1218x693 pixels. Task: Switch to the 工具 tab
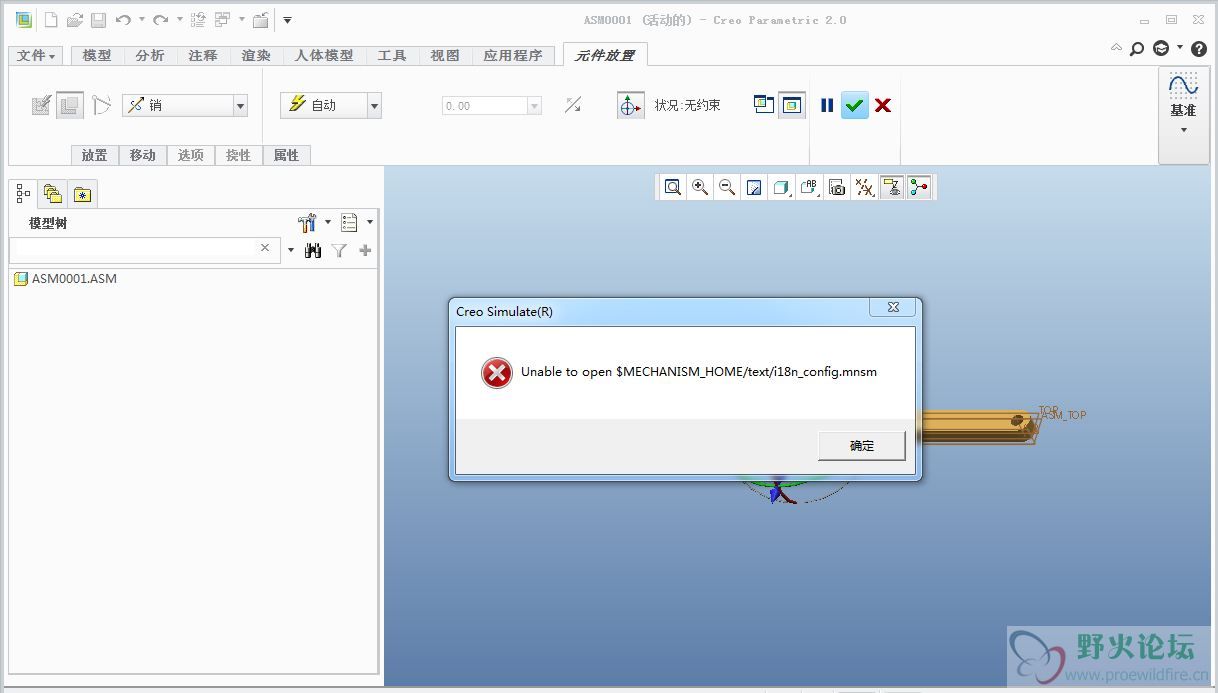pos(392,56)
